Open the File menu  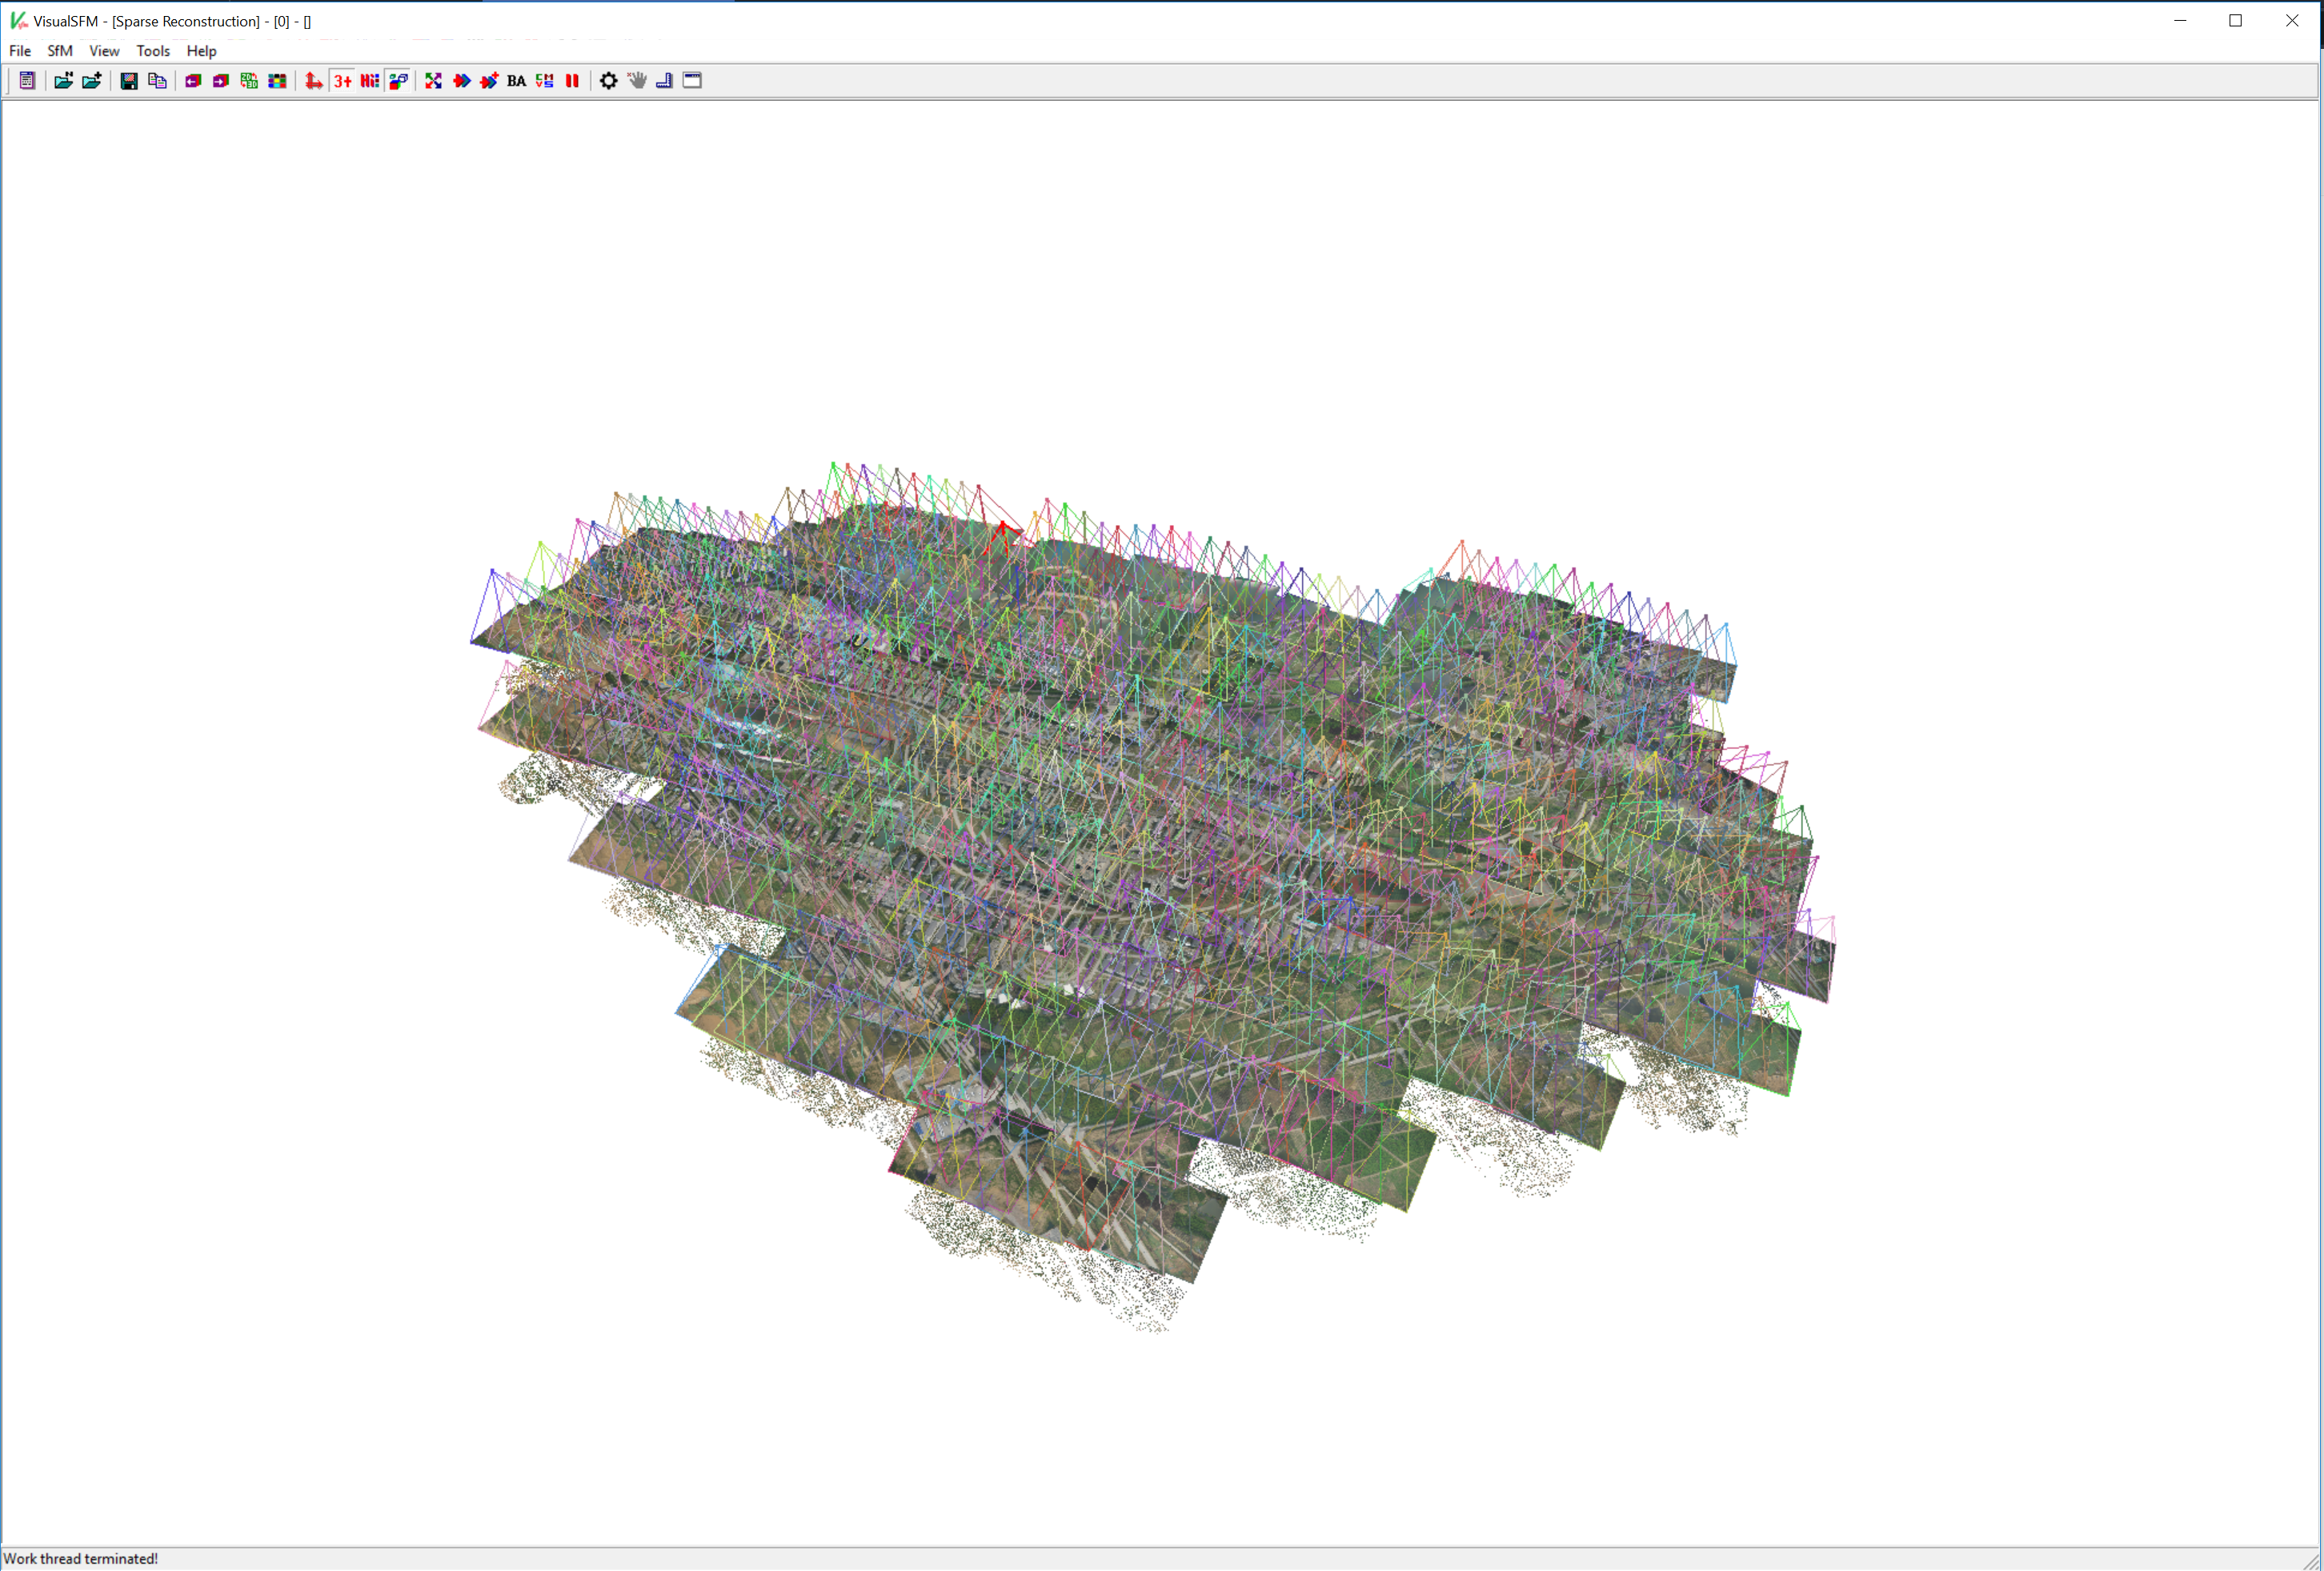(x=20, y=51)
